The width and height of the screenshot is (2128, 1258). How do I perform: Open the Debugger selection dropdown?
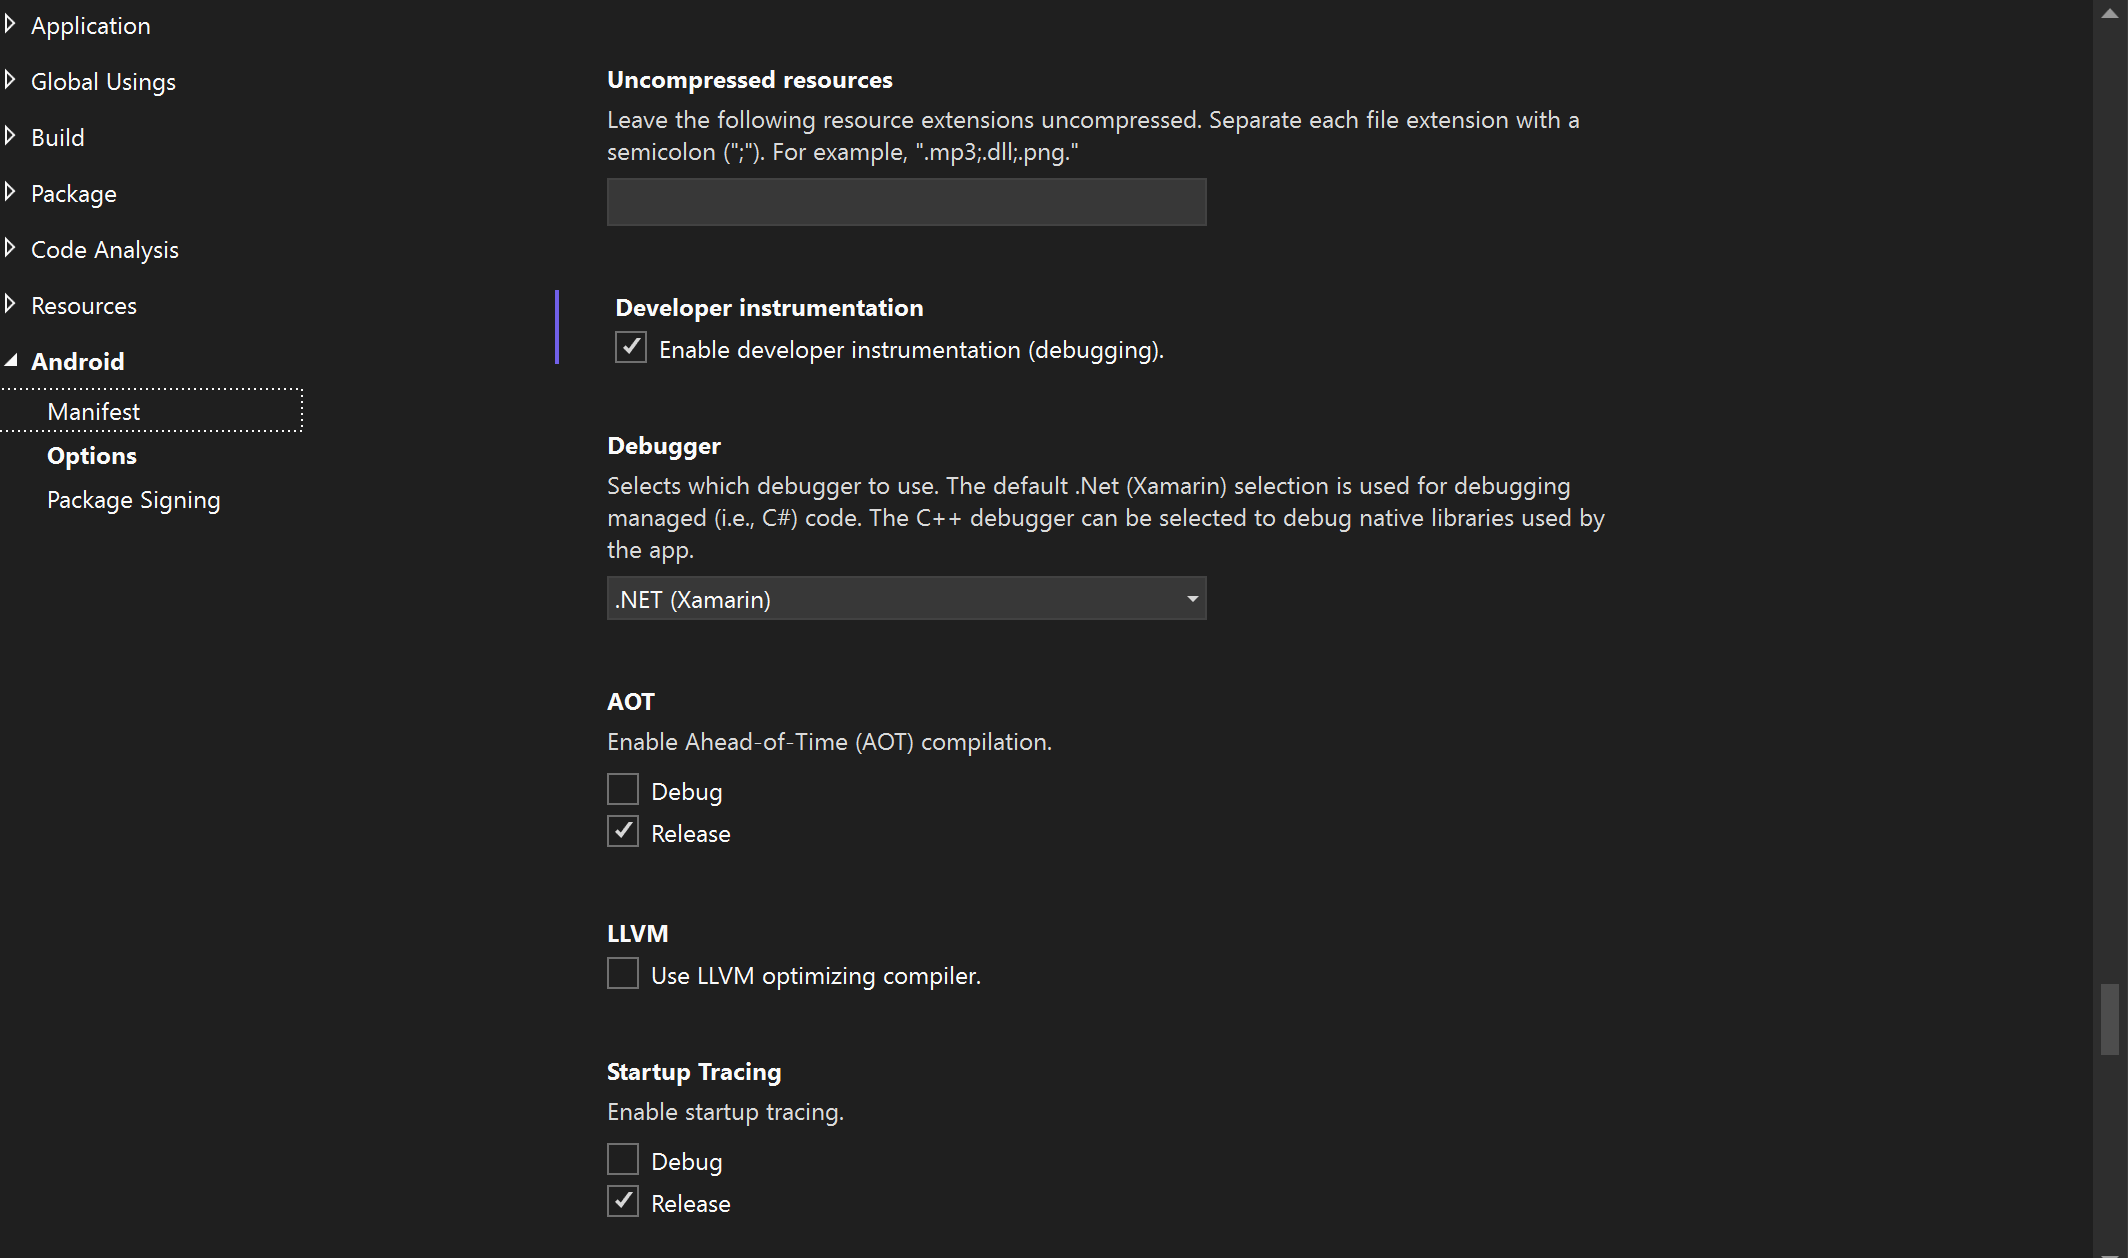[x=1191, y=598]
